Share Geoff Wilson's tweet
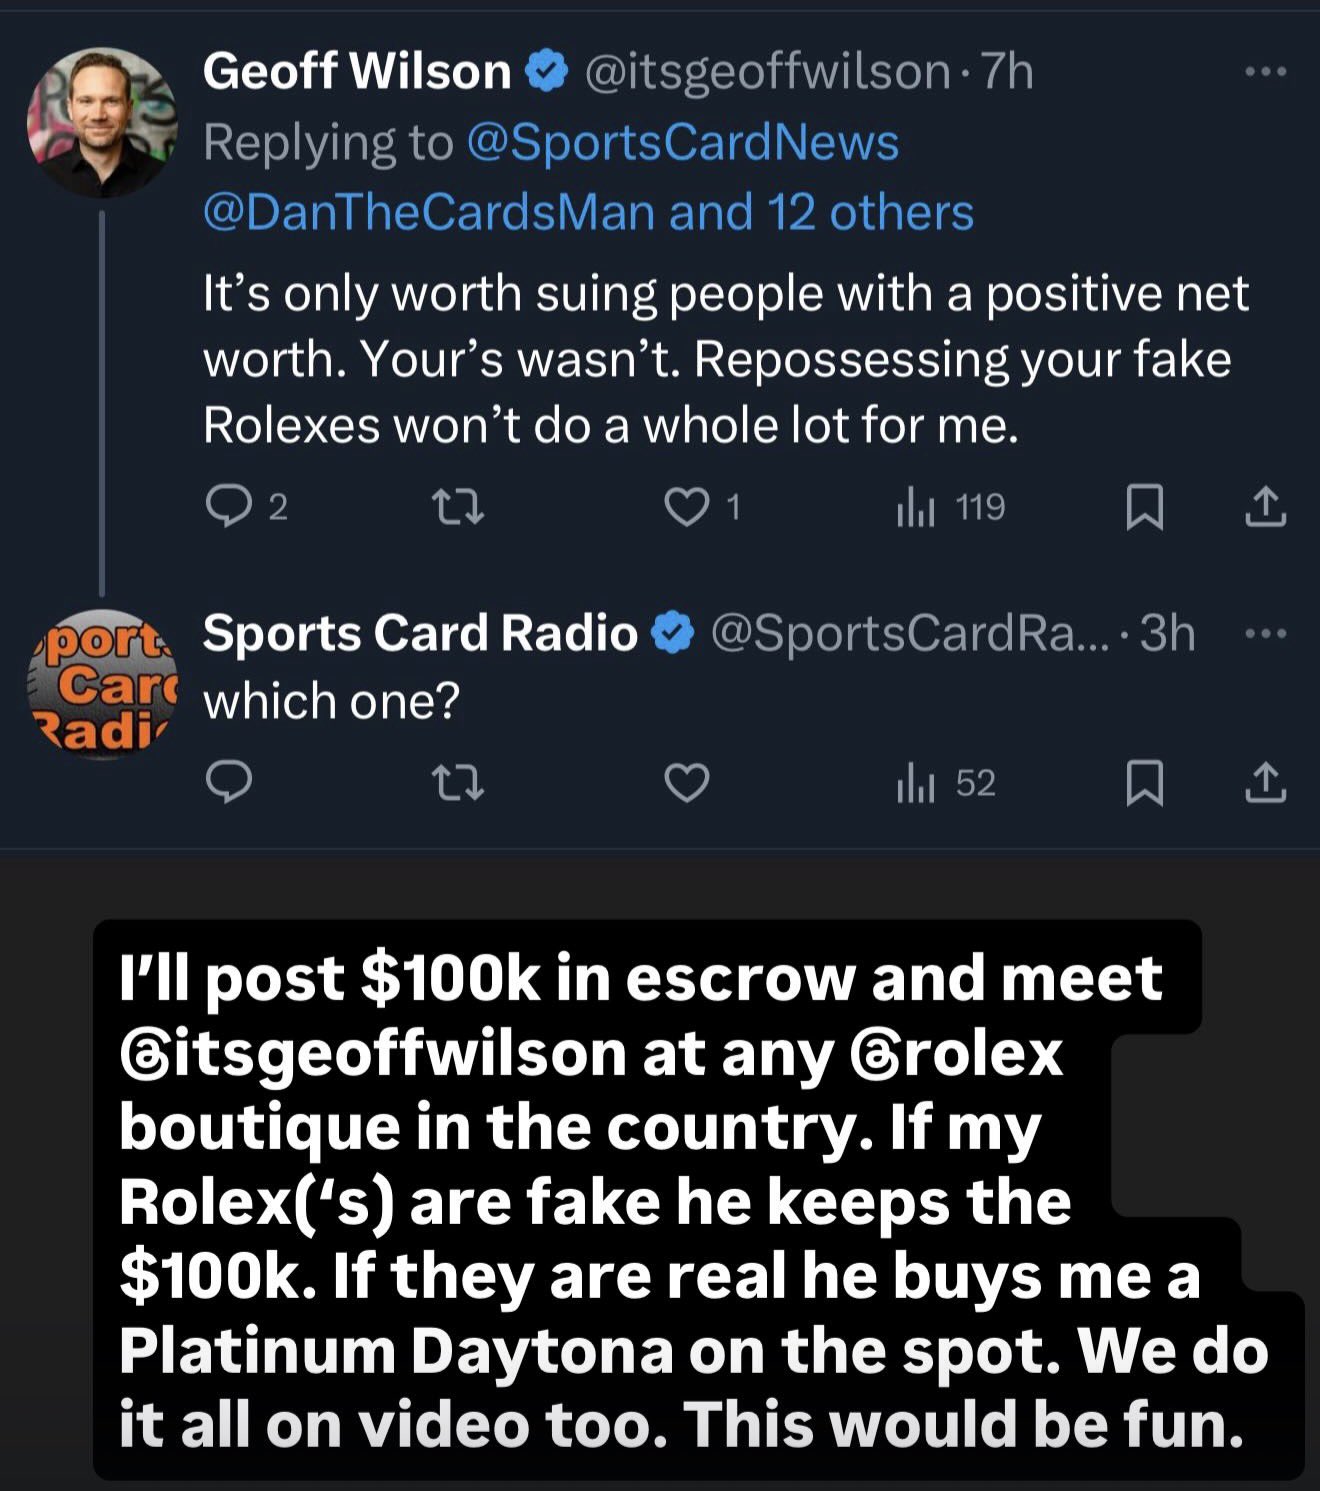Screen dimensions: 1320x1491 pos(1265,507)
